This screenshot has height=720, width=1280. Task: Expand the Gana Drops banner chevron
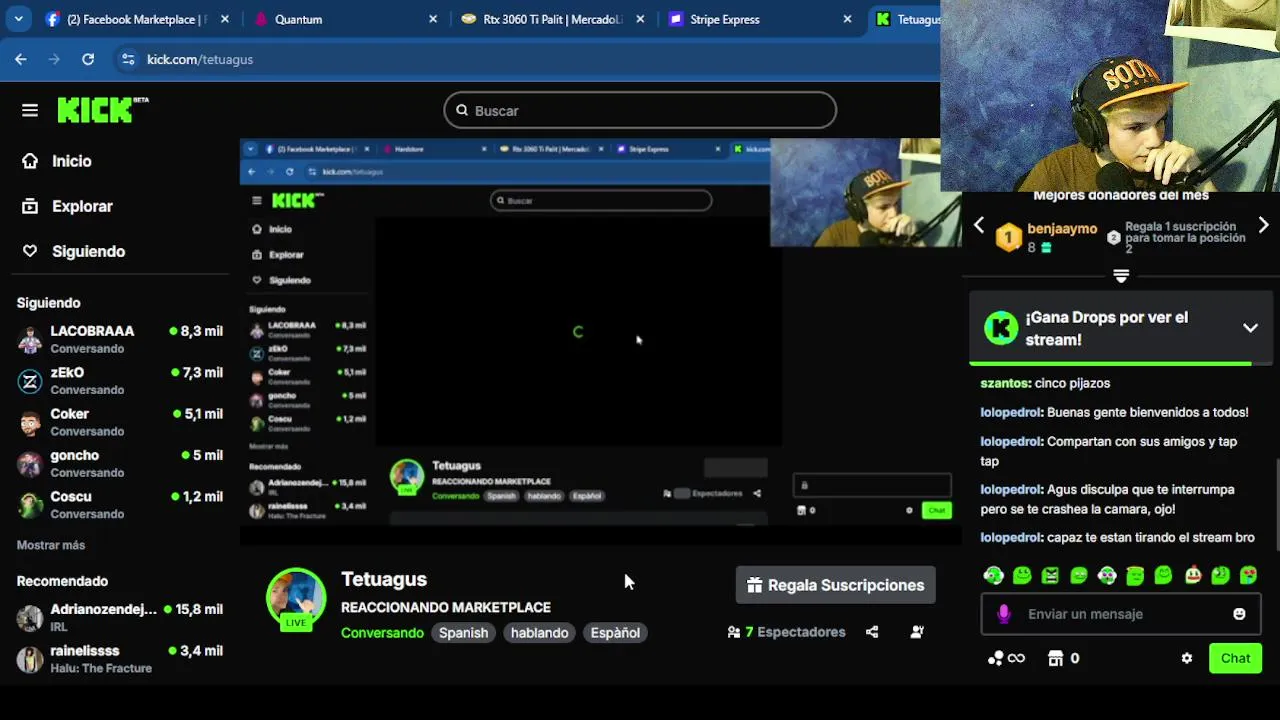[x=1250, y=328]
